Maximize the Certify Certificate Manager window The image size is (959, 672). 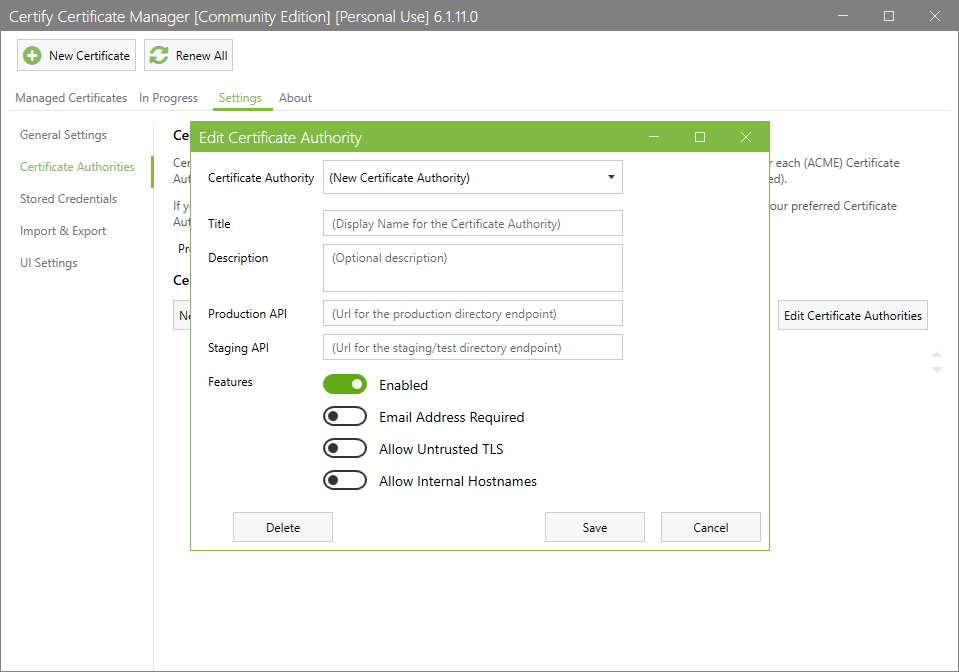click(889, 16)
